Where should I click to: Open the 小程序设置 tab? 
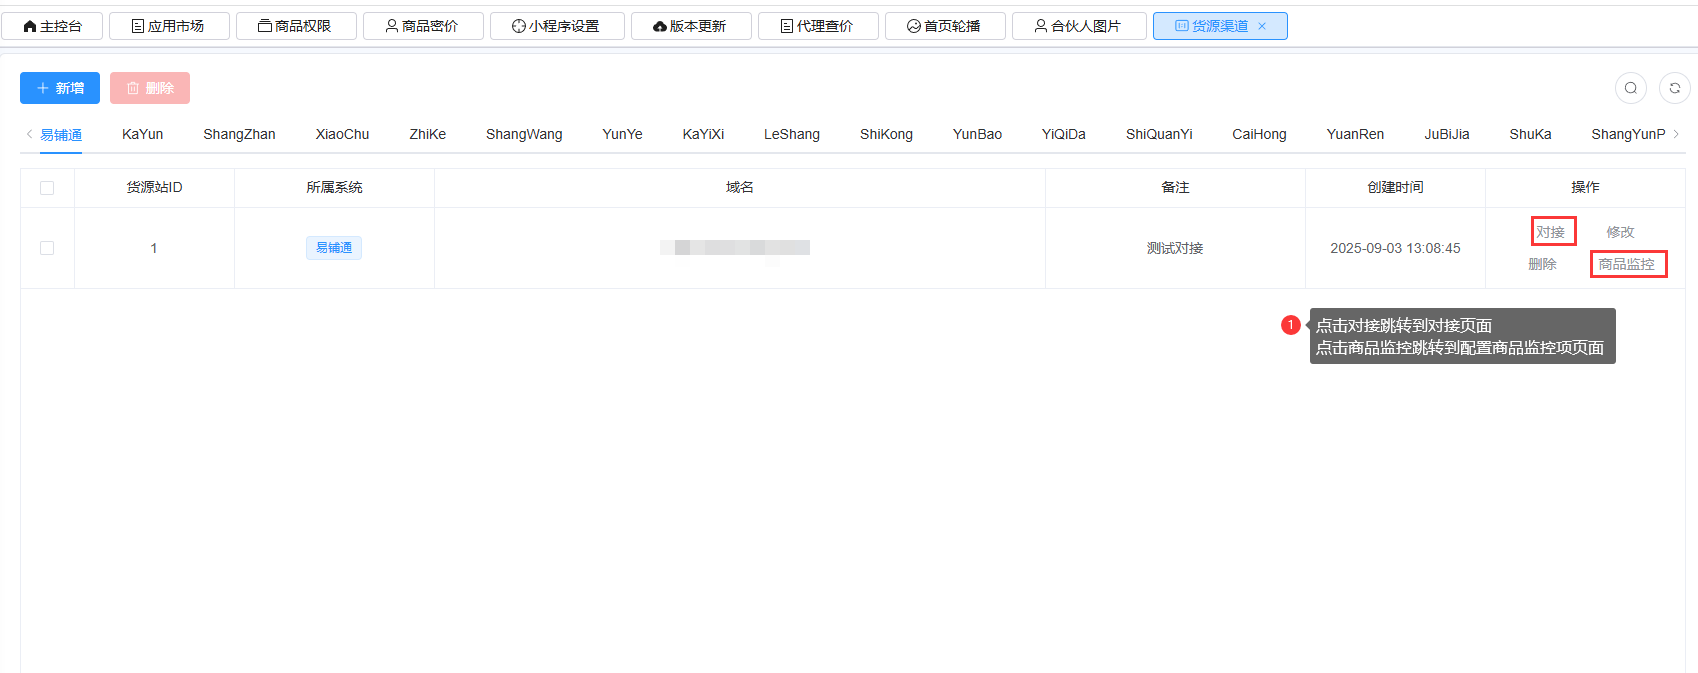(556, 26)
